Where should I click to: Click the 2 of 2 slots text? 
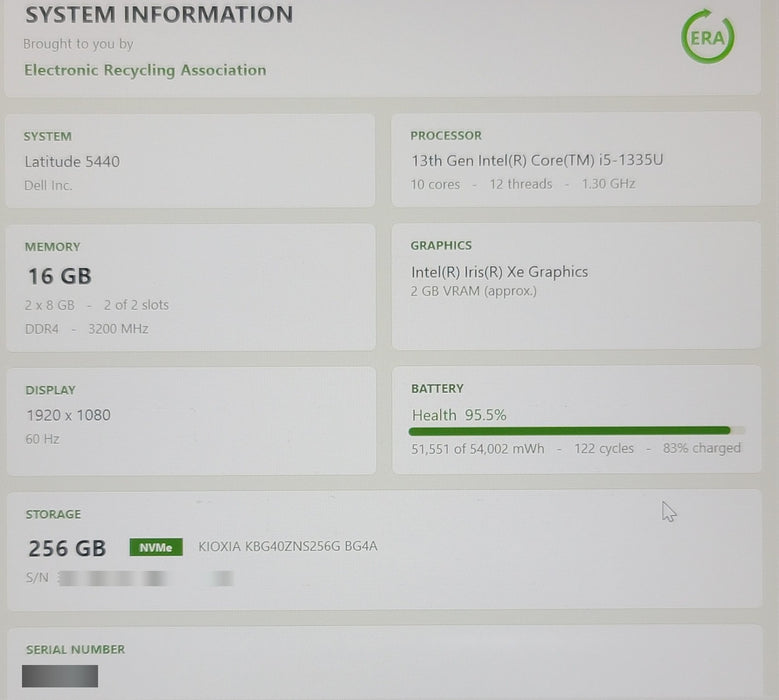[x=136, y=305]
